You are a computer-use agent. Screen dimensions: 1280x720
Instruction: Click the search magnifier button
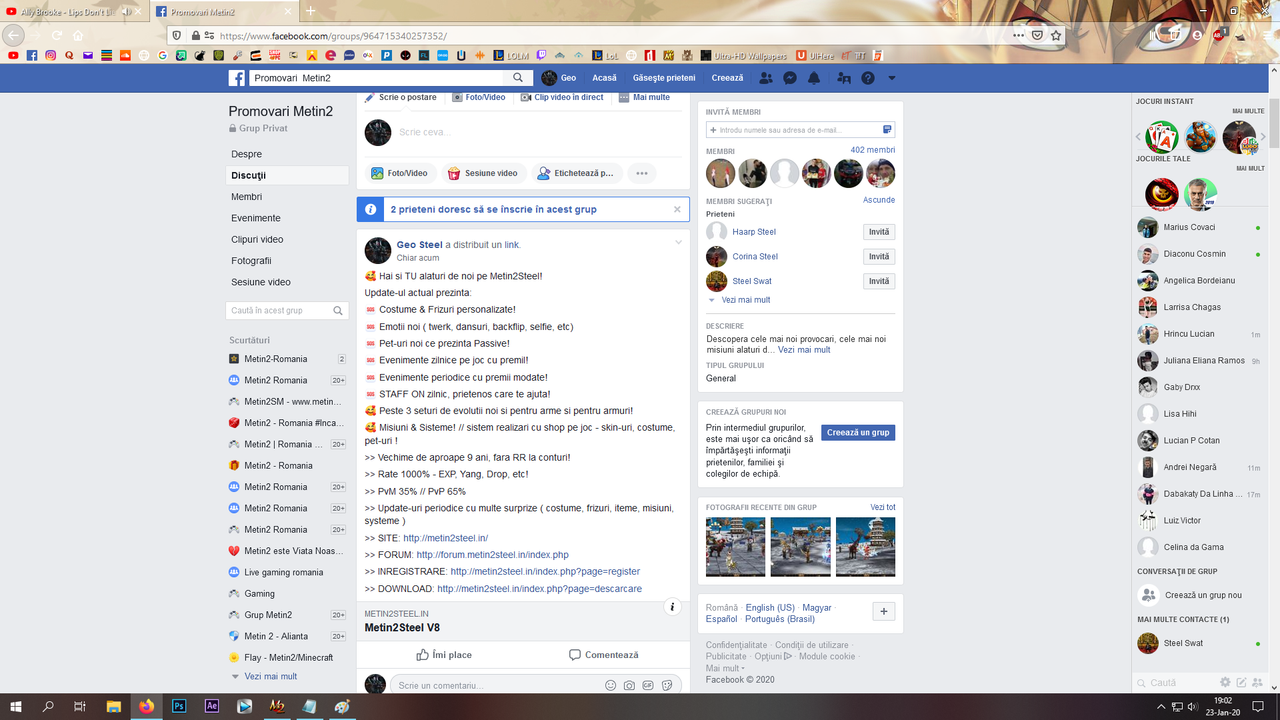518,78
